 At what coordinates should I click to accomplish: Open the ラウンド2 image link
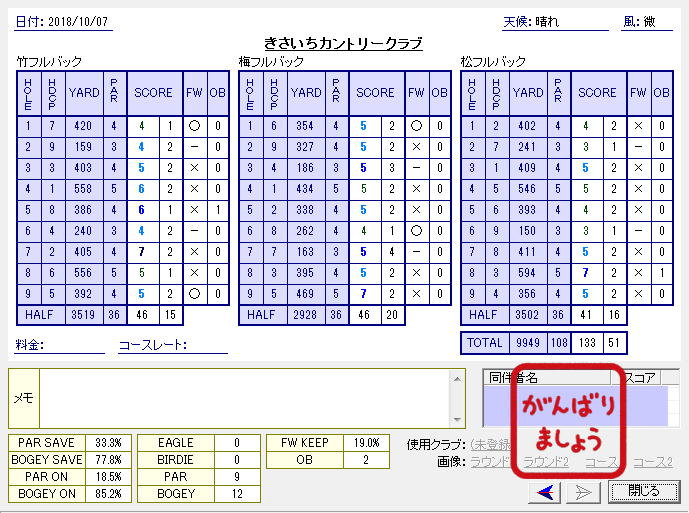point(546,462)
